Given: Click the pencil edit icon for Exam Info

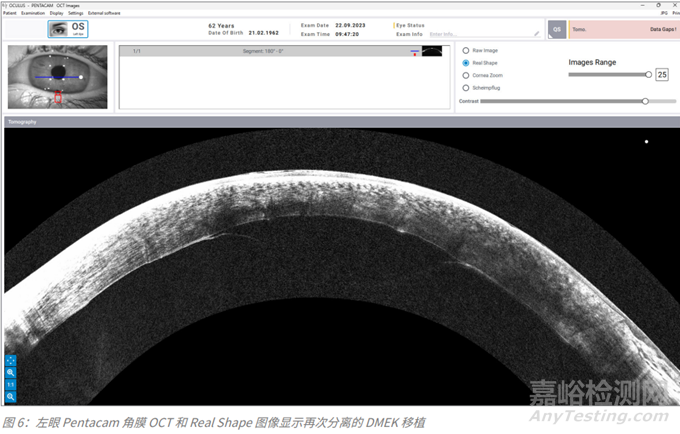Looking at the screenshot, I should coord(537,34).
